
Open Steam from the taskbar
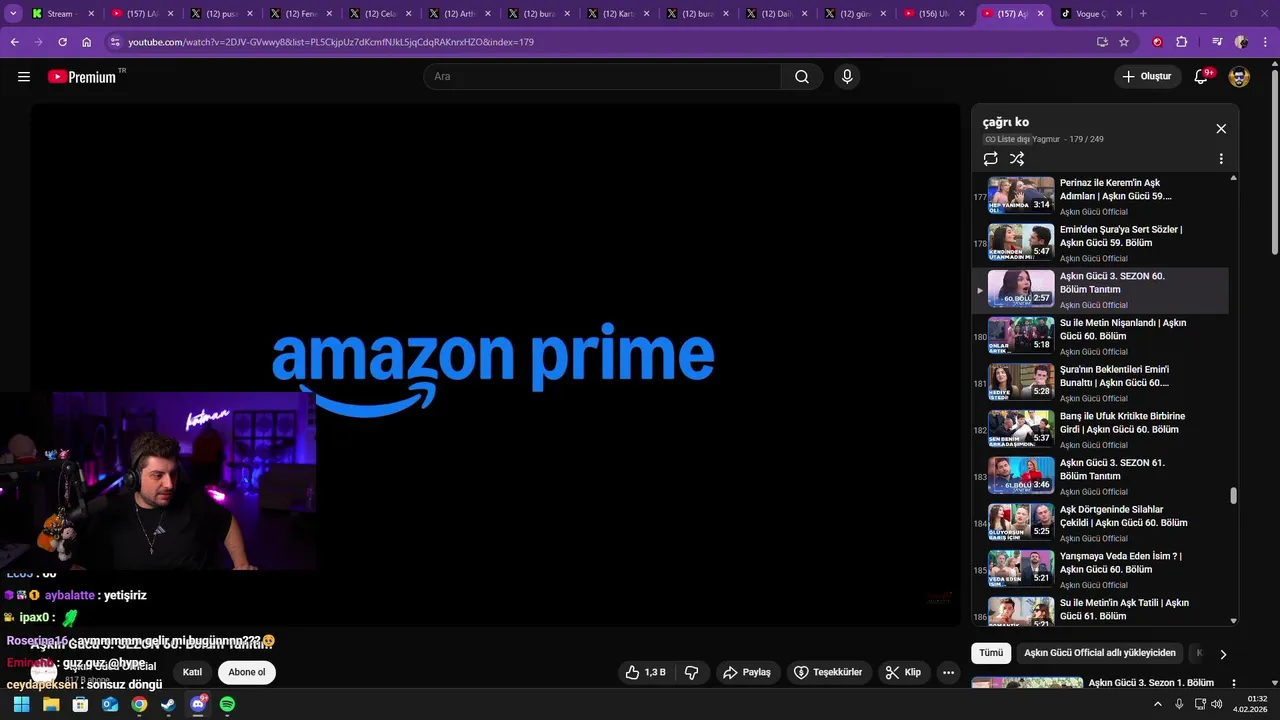pyautogui.click(x=168, y=704)
